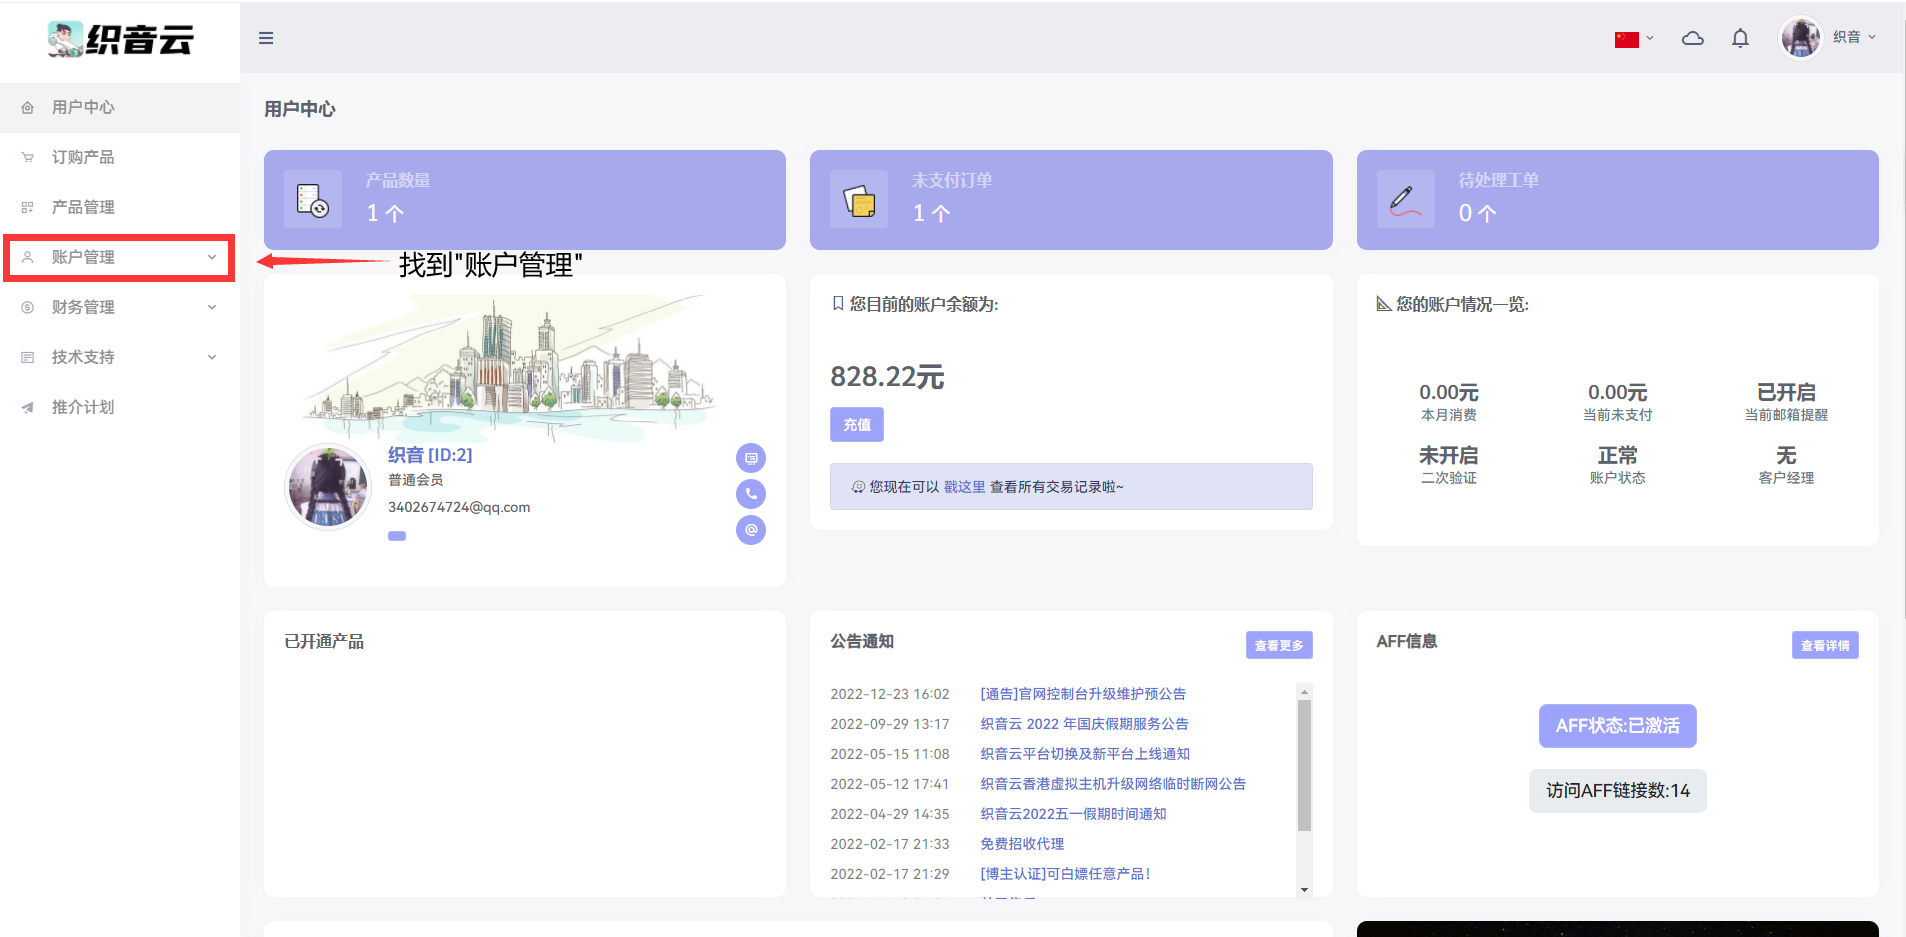
Task: Click the cloud icon in top bar
Action: click(x=1692, y=38)
